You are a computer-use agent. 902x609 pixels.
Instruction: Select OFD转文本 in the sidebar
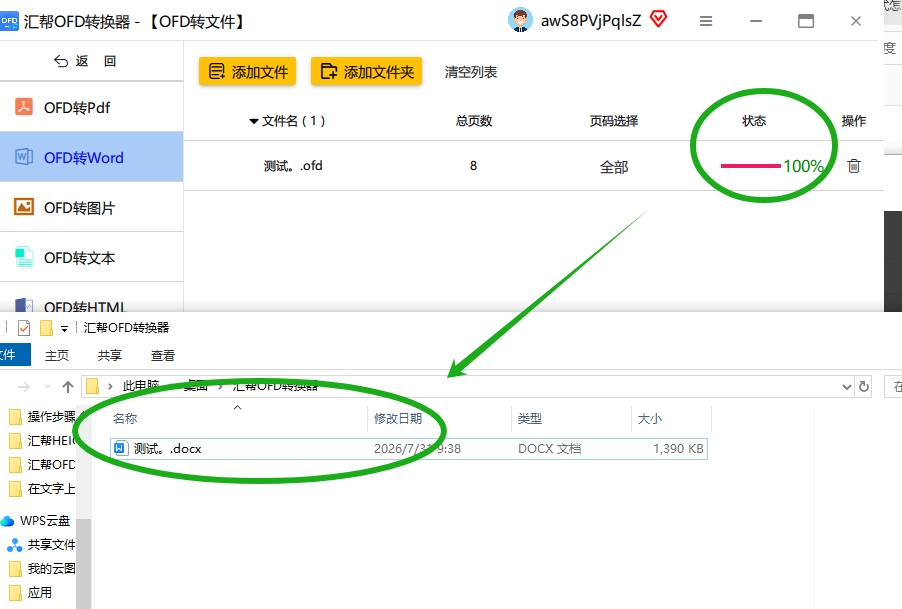(x=91, y=257)
